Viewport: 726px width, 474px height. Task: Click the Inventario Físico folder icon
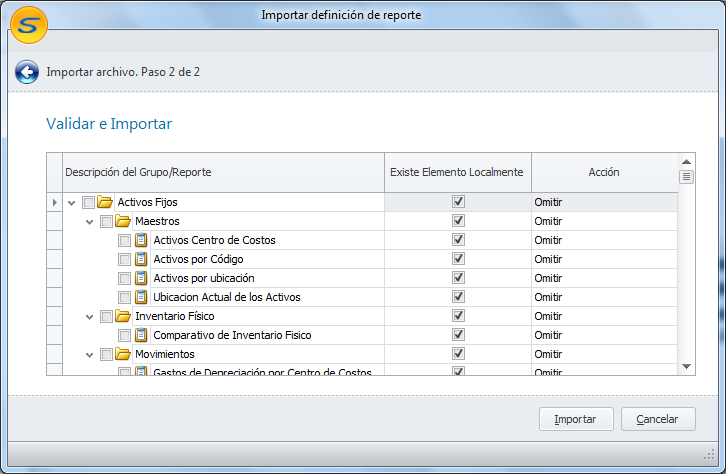(x=123, y=316)
